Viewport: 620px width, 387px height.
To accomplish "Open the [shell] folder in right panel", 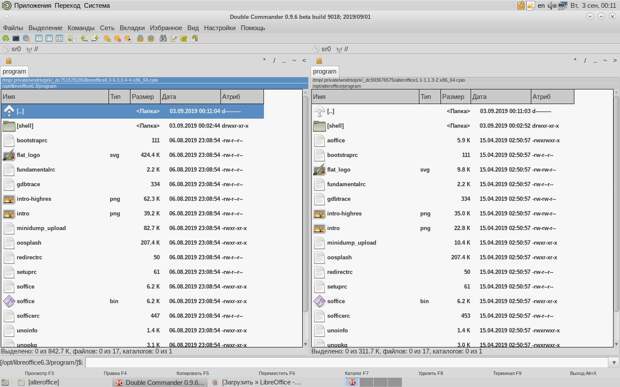I will tap(335, 126).
